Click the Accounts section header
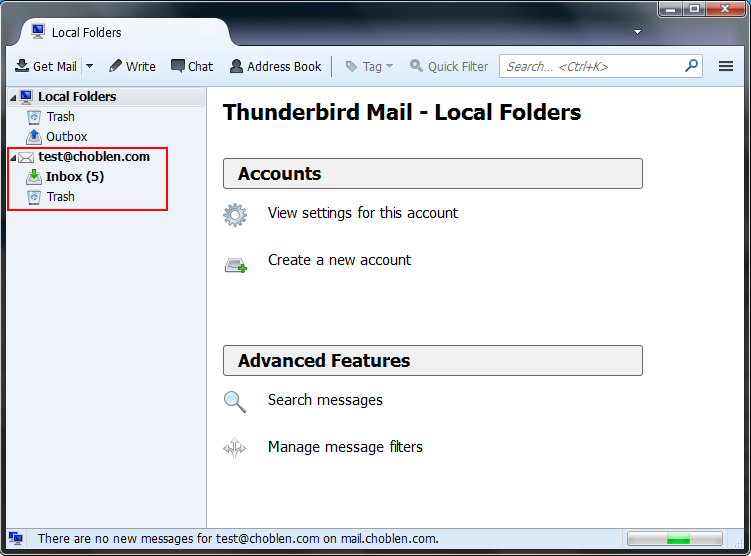This screenshot has width=751, height=556. (433, 173)
